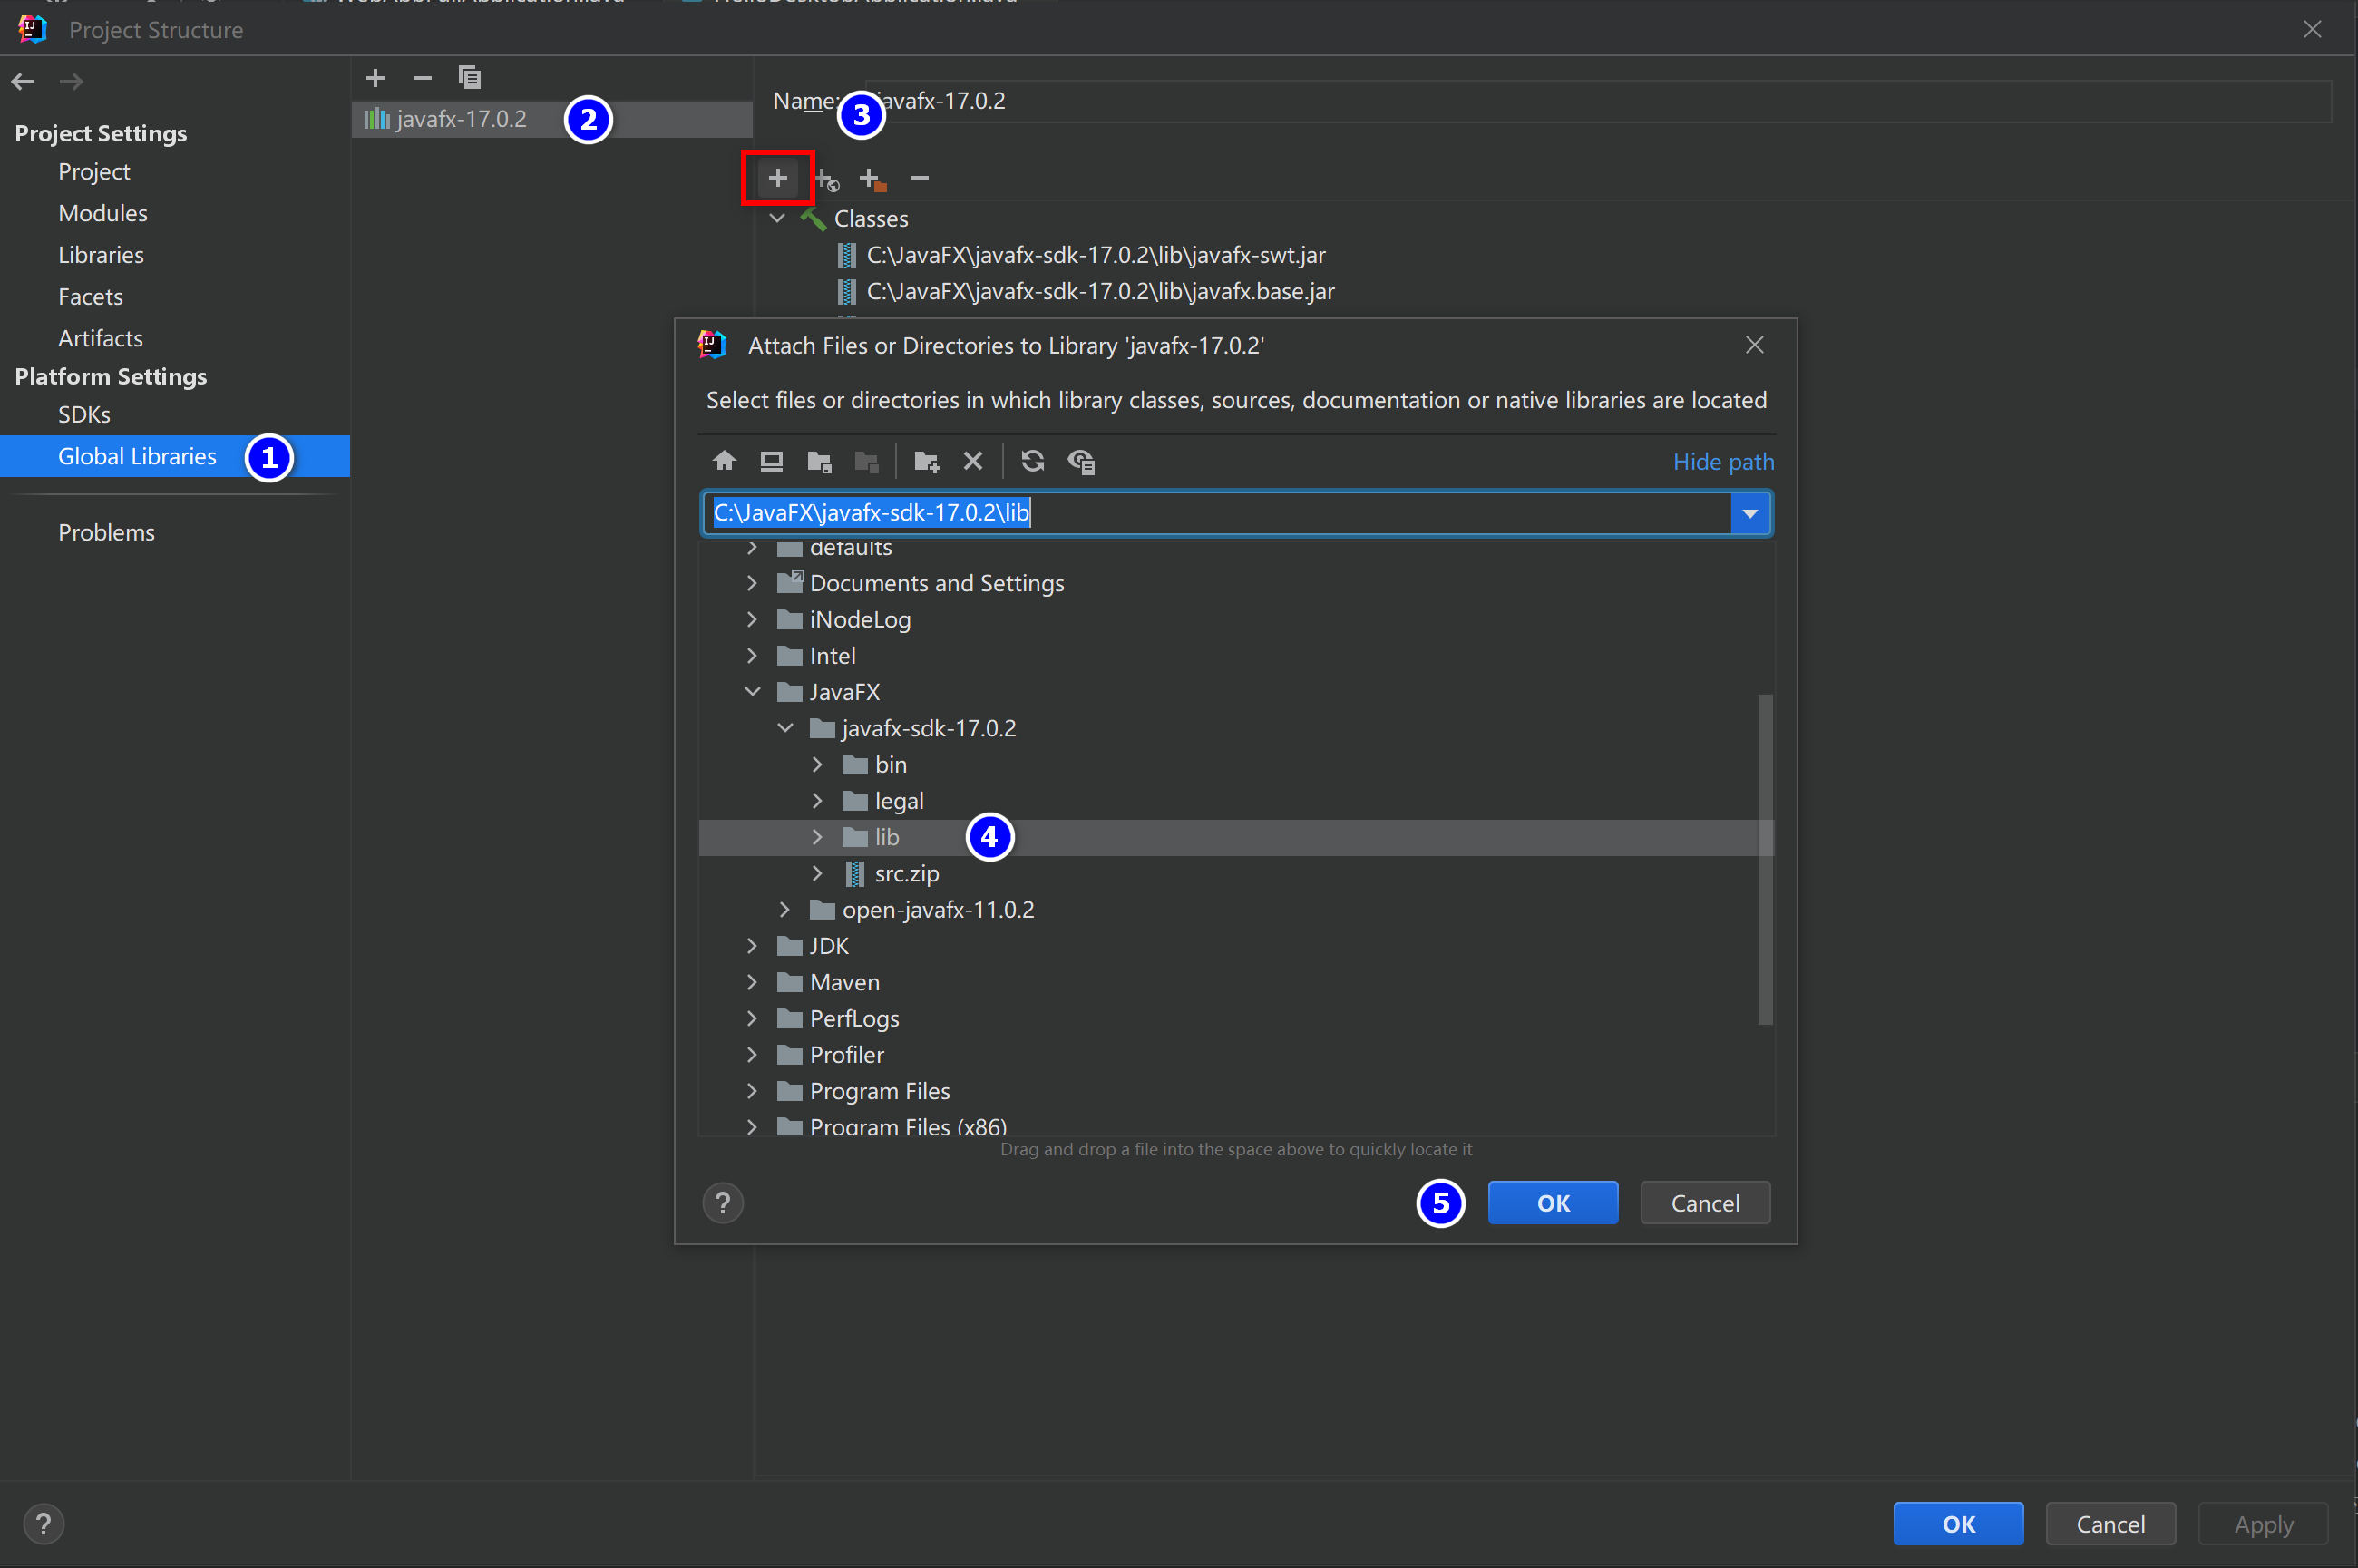Open Facets settings section
Screen dimensions: 2358x1568
pos(90,297)
